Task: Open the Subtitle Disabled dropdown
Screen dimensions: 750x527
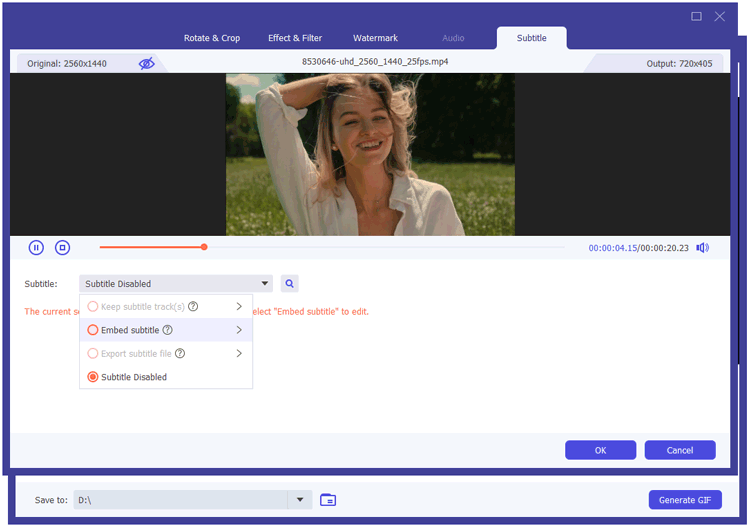Action: coord(176,284)
